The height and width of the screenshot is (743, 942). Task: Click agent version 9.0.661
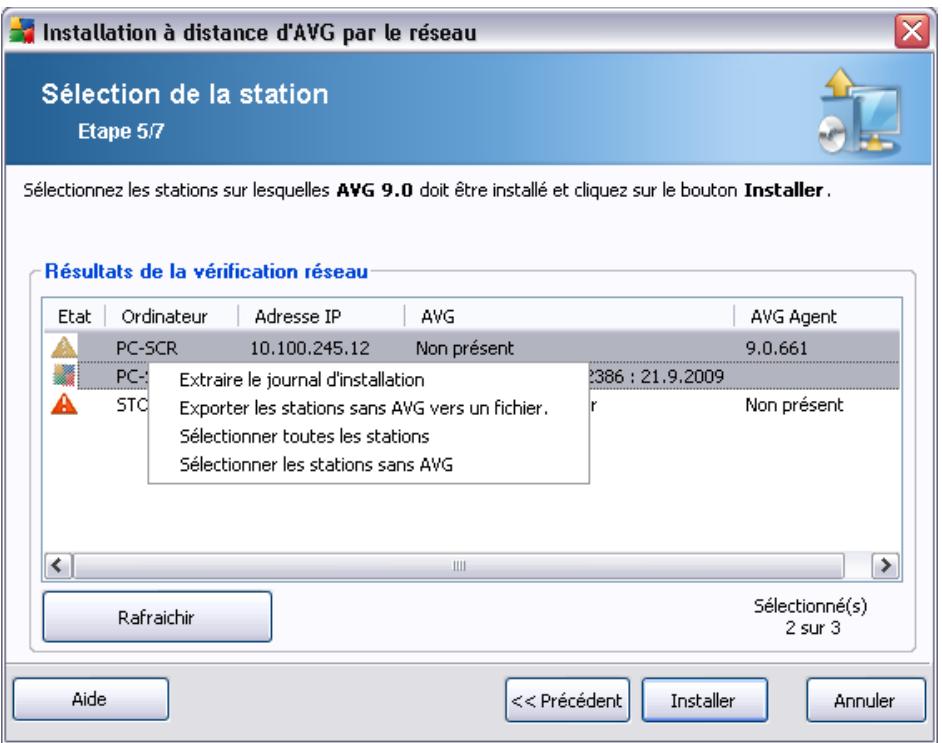pyautogui.click(x=776, y=348)
